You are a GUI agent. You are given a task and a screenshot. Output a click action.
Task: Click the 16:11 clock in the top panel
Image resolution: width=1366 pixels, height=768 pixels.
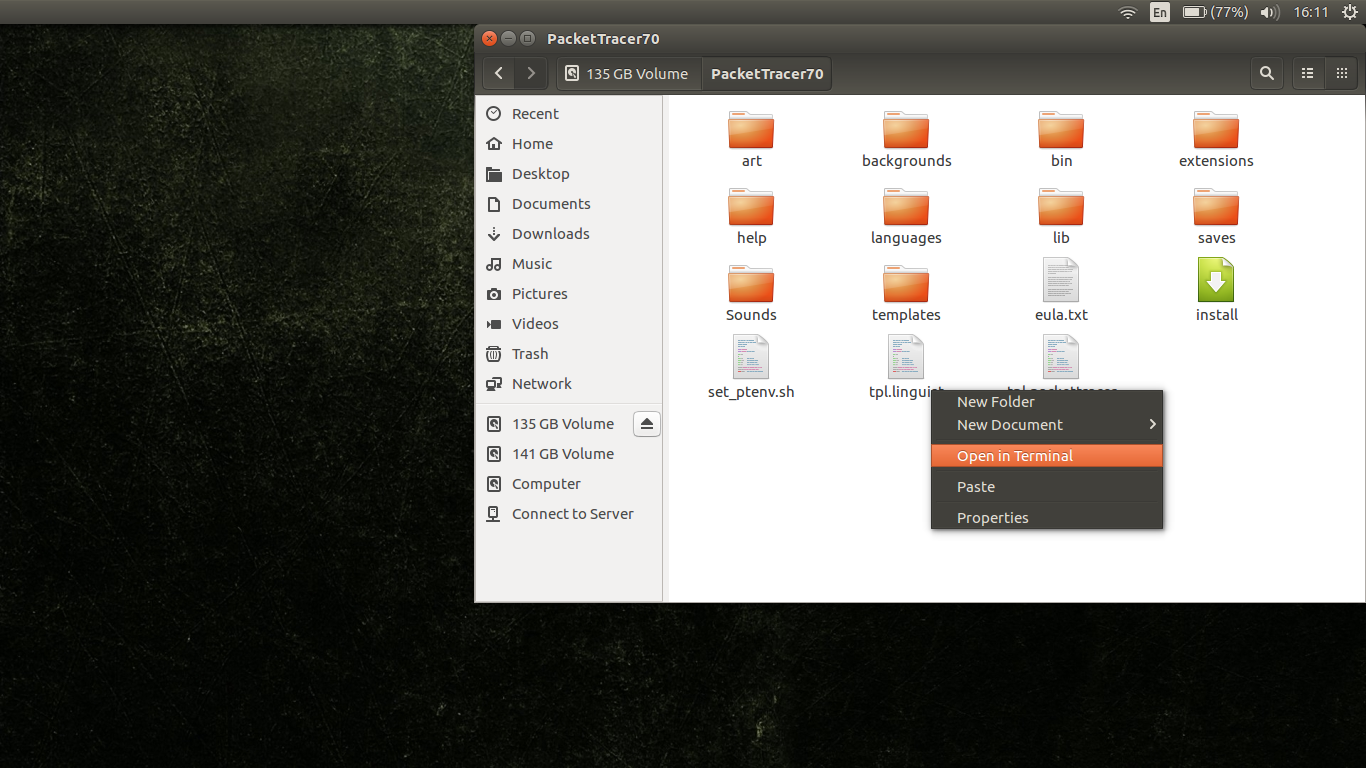tap(1310, 12)
